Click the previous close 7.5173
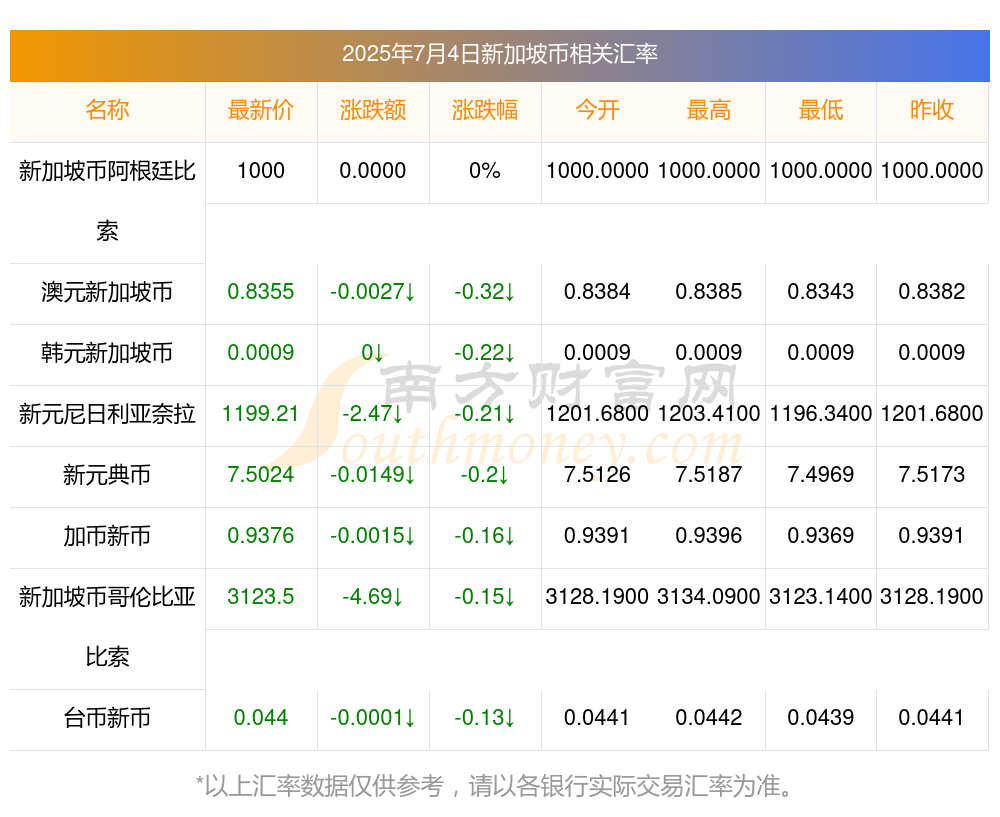This screenshot has width=1000, height=817. click(932, 475)
